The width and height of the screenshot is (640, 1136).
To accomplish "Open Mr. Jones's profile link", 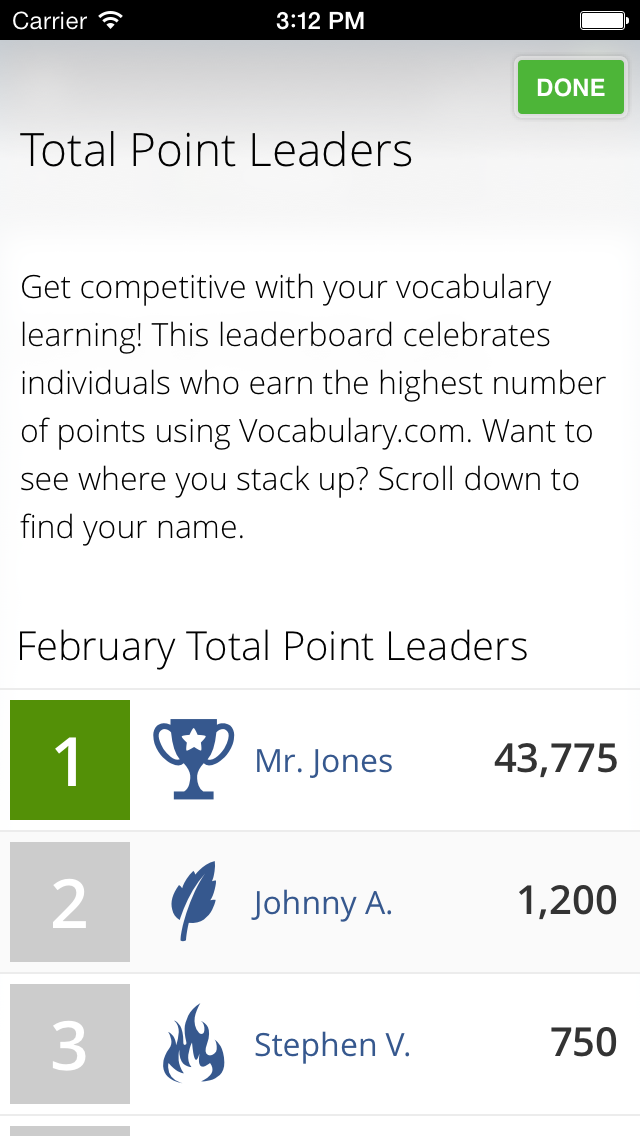I will 324,761.
